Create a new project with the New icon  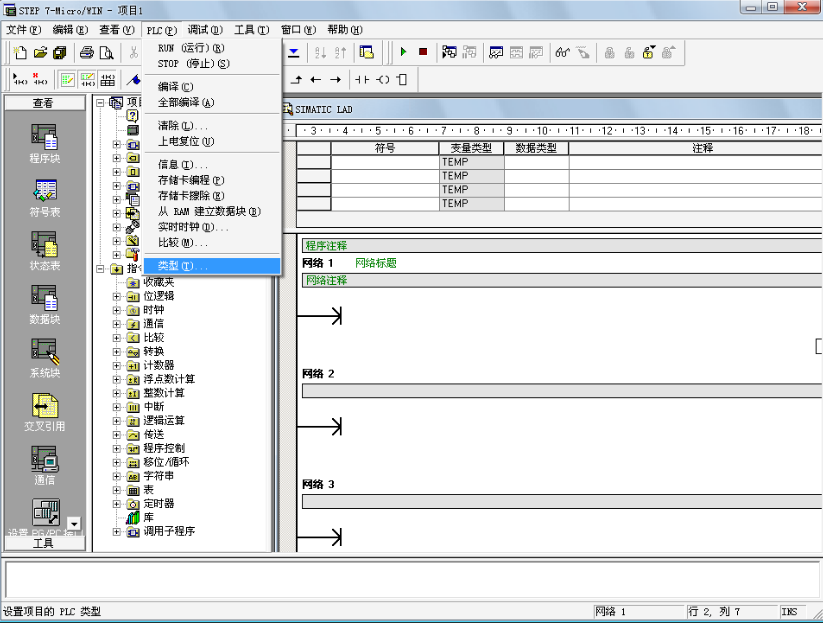point(20,52)
